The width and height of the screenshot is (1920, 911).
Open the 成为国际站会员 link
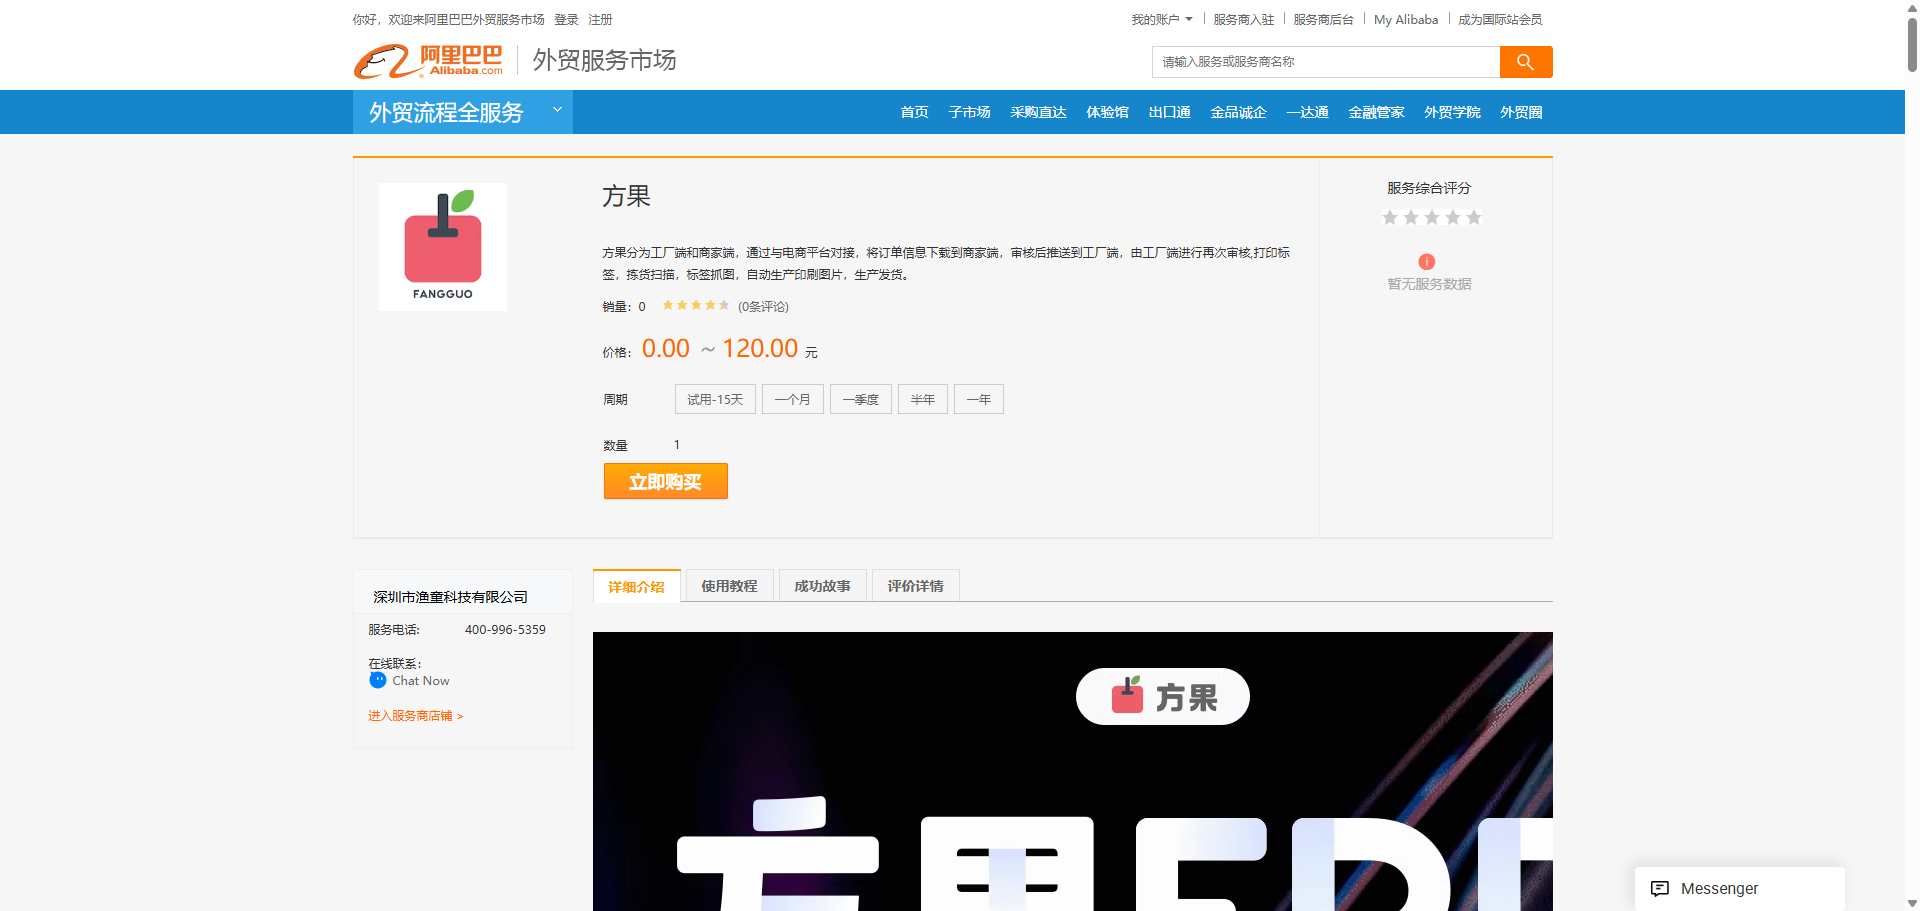coord(1500,20)
